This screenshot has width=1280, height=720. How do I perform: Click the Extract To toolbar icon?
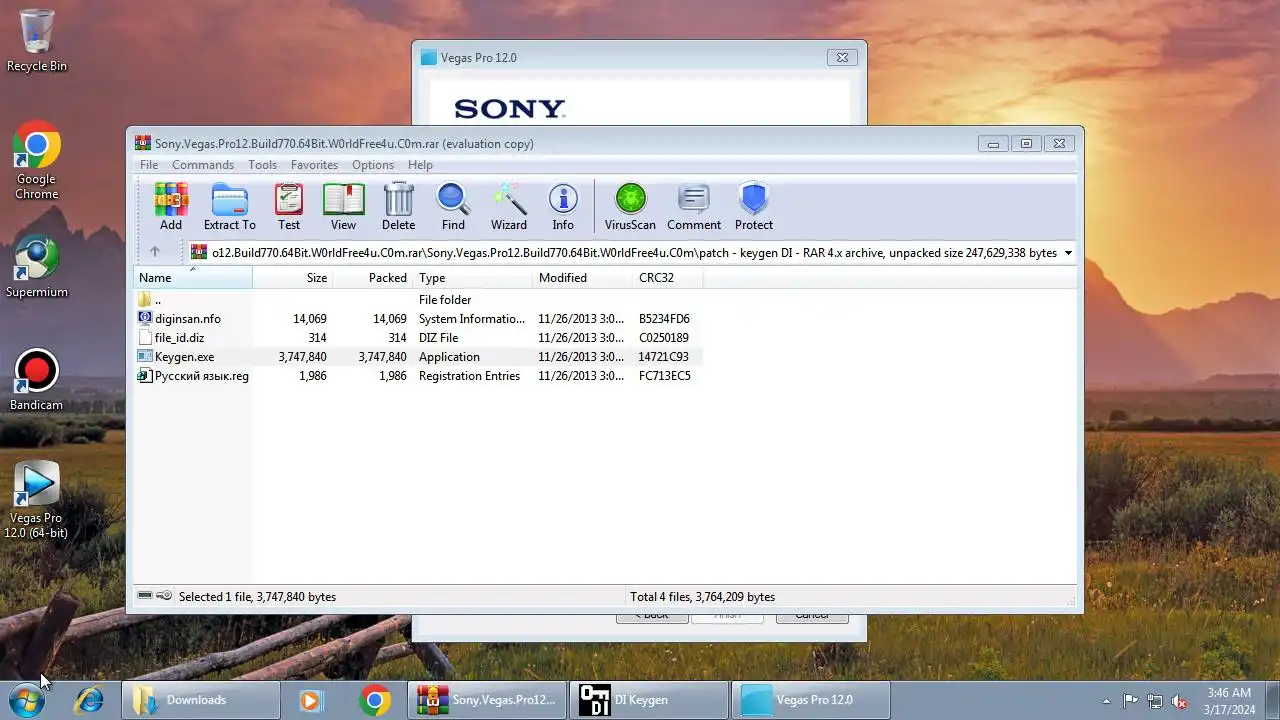[x=230, y=207]
